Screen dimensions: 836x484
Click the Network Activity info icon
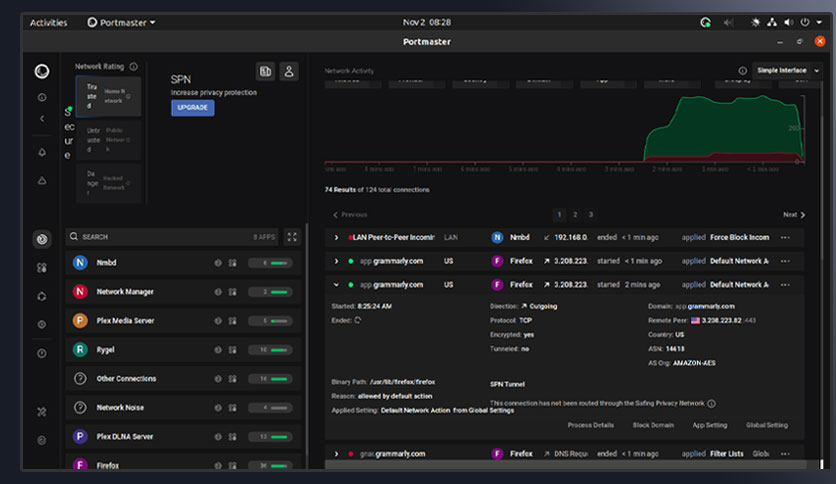[x=743, y=70]
